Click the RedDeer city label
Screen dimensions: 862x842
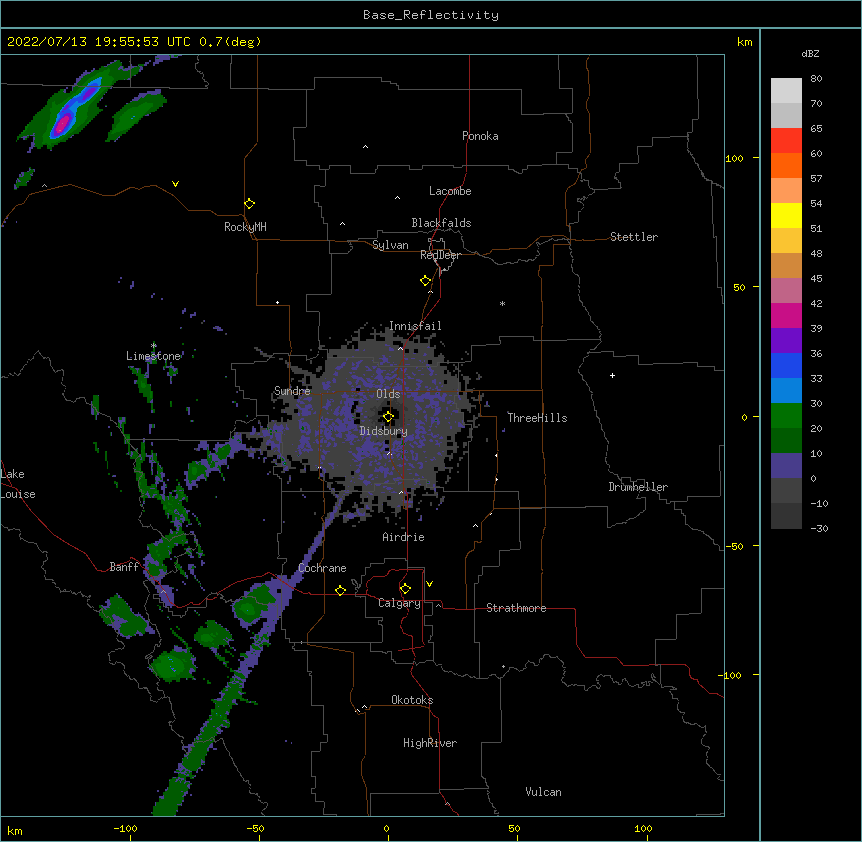point(440,255)
